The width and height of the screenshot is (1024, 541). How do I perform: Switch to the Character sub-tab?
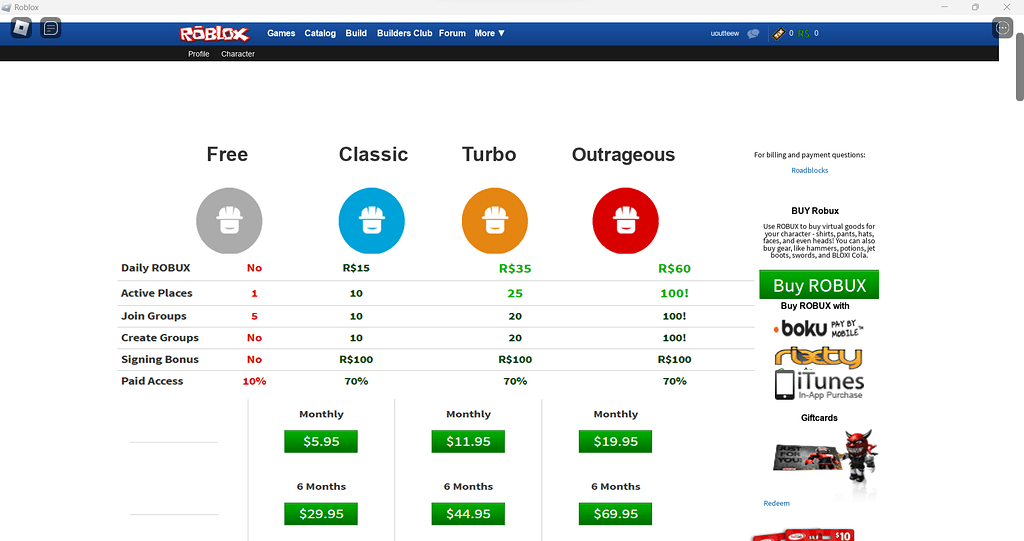tap(238, 54)
